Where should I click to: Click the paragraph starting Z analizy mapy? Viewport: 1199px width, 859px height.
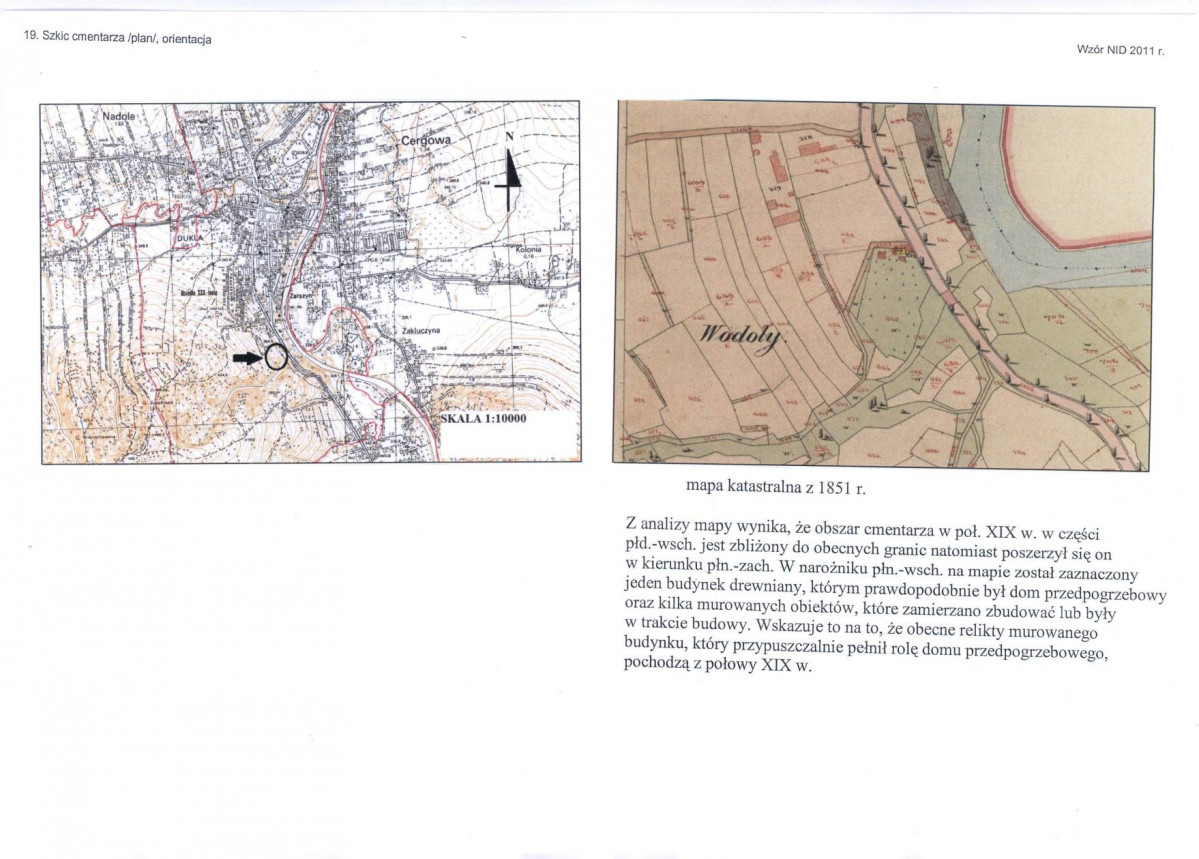tap(895, 594)
